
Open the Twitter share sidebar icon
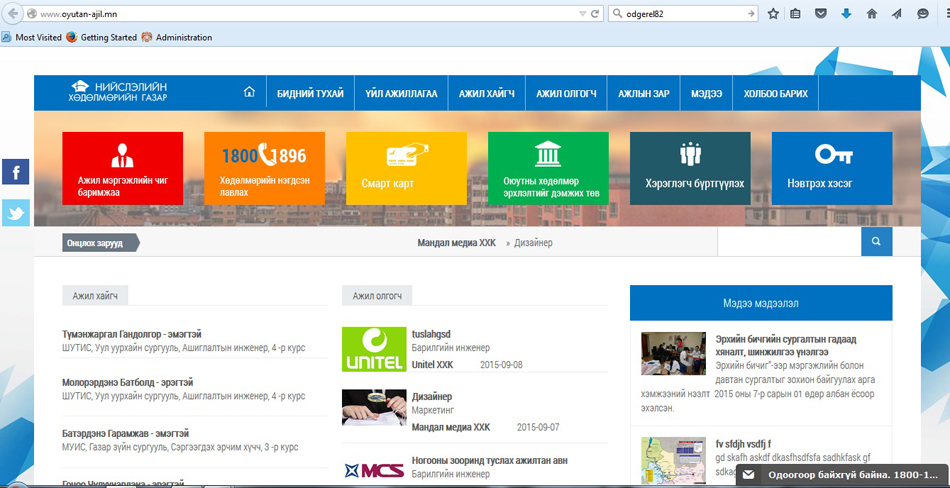(x=15, y=213)
